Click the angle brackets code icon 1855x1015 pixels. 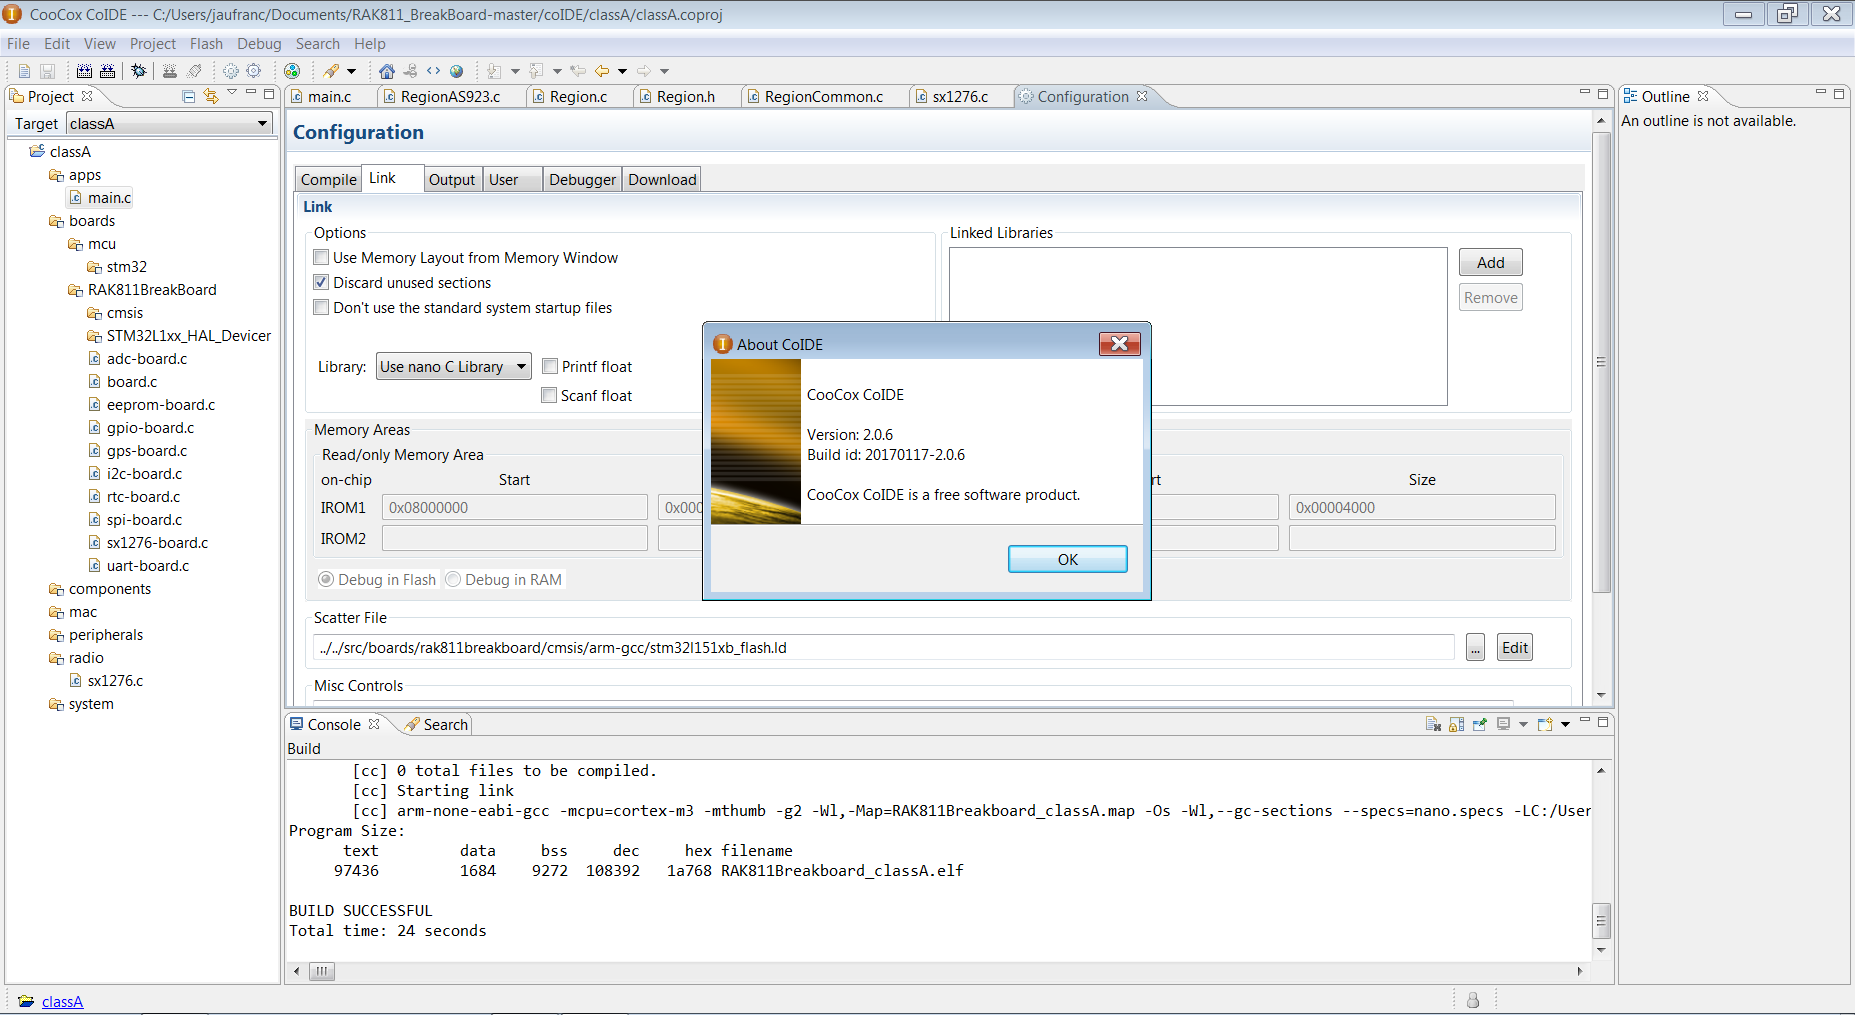433,71
